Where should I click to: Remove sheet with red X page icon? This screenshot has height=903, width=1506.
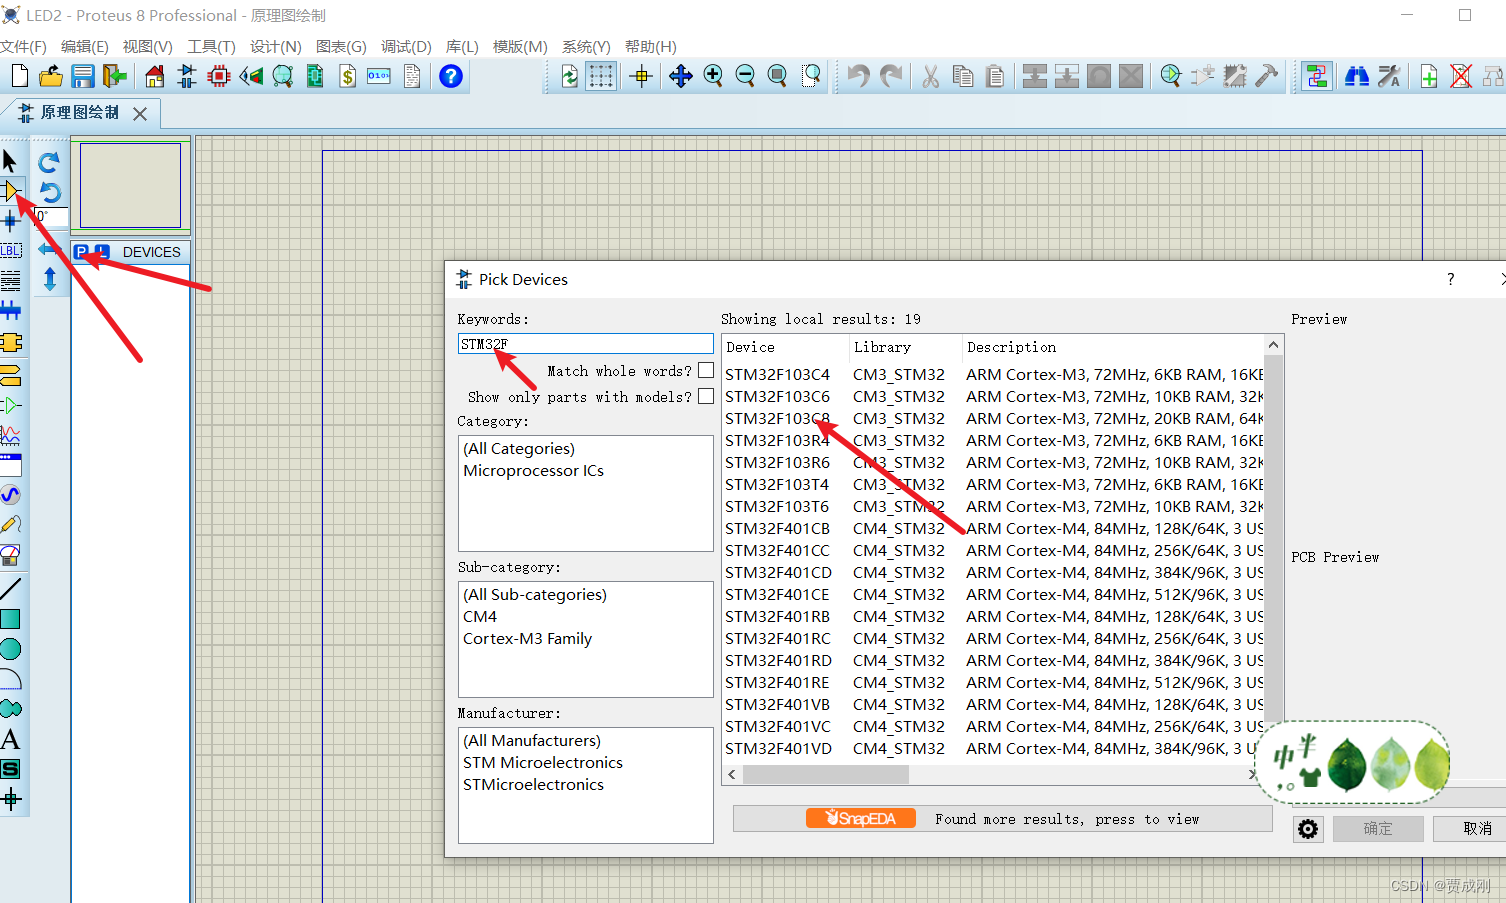point(1461,76)
